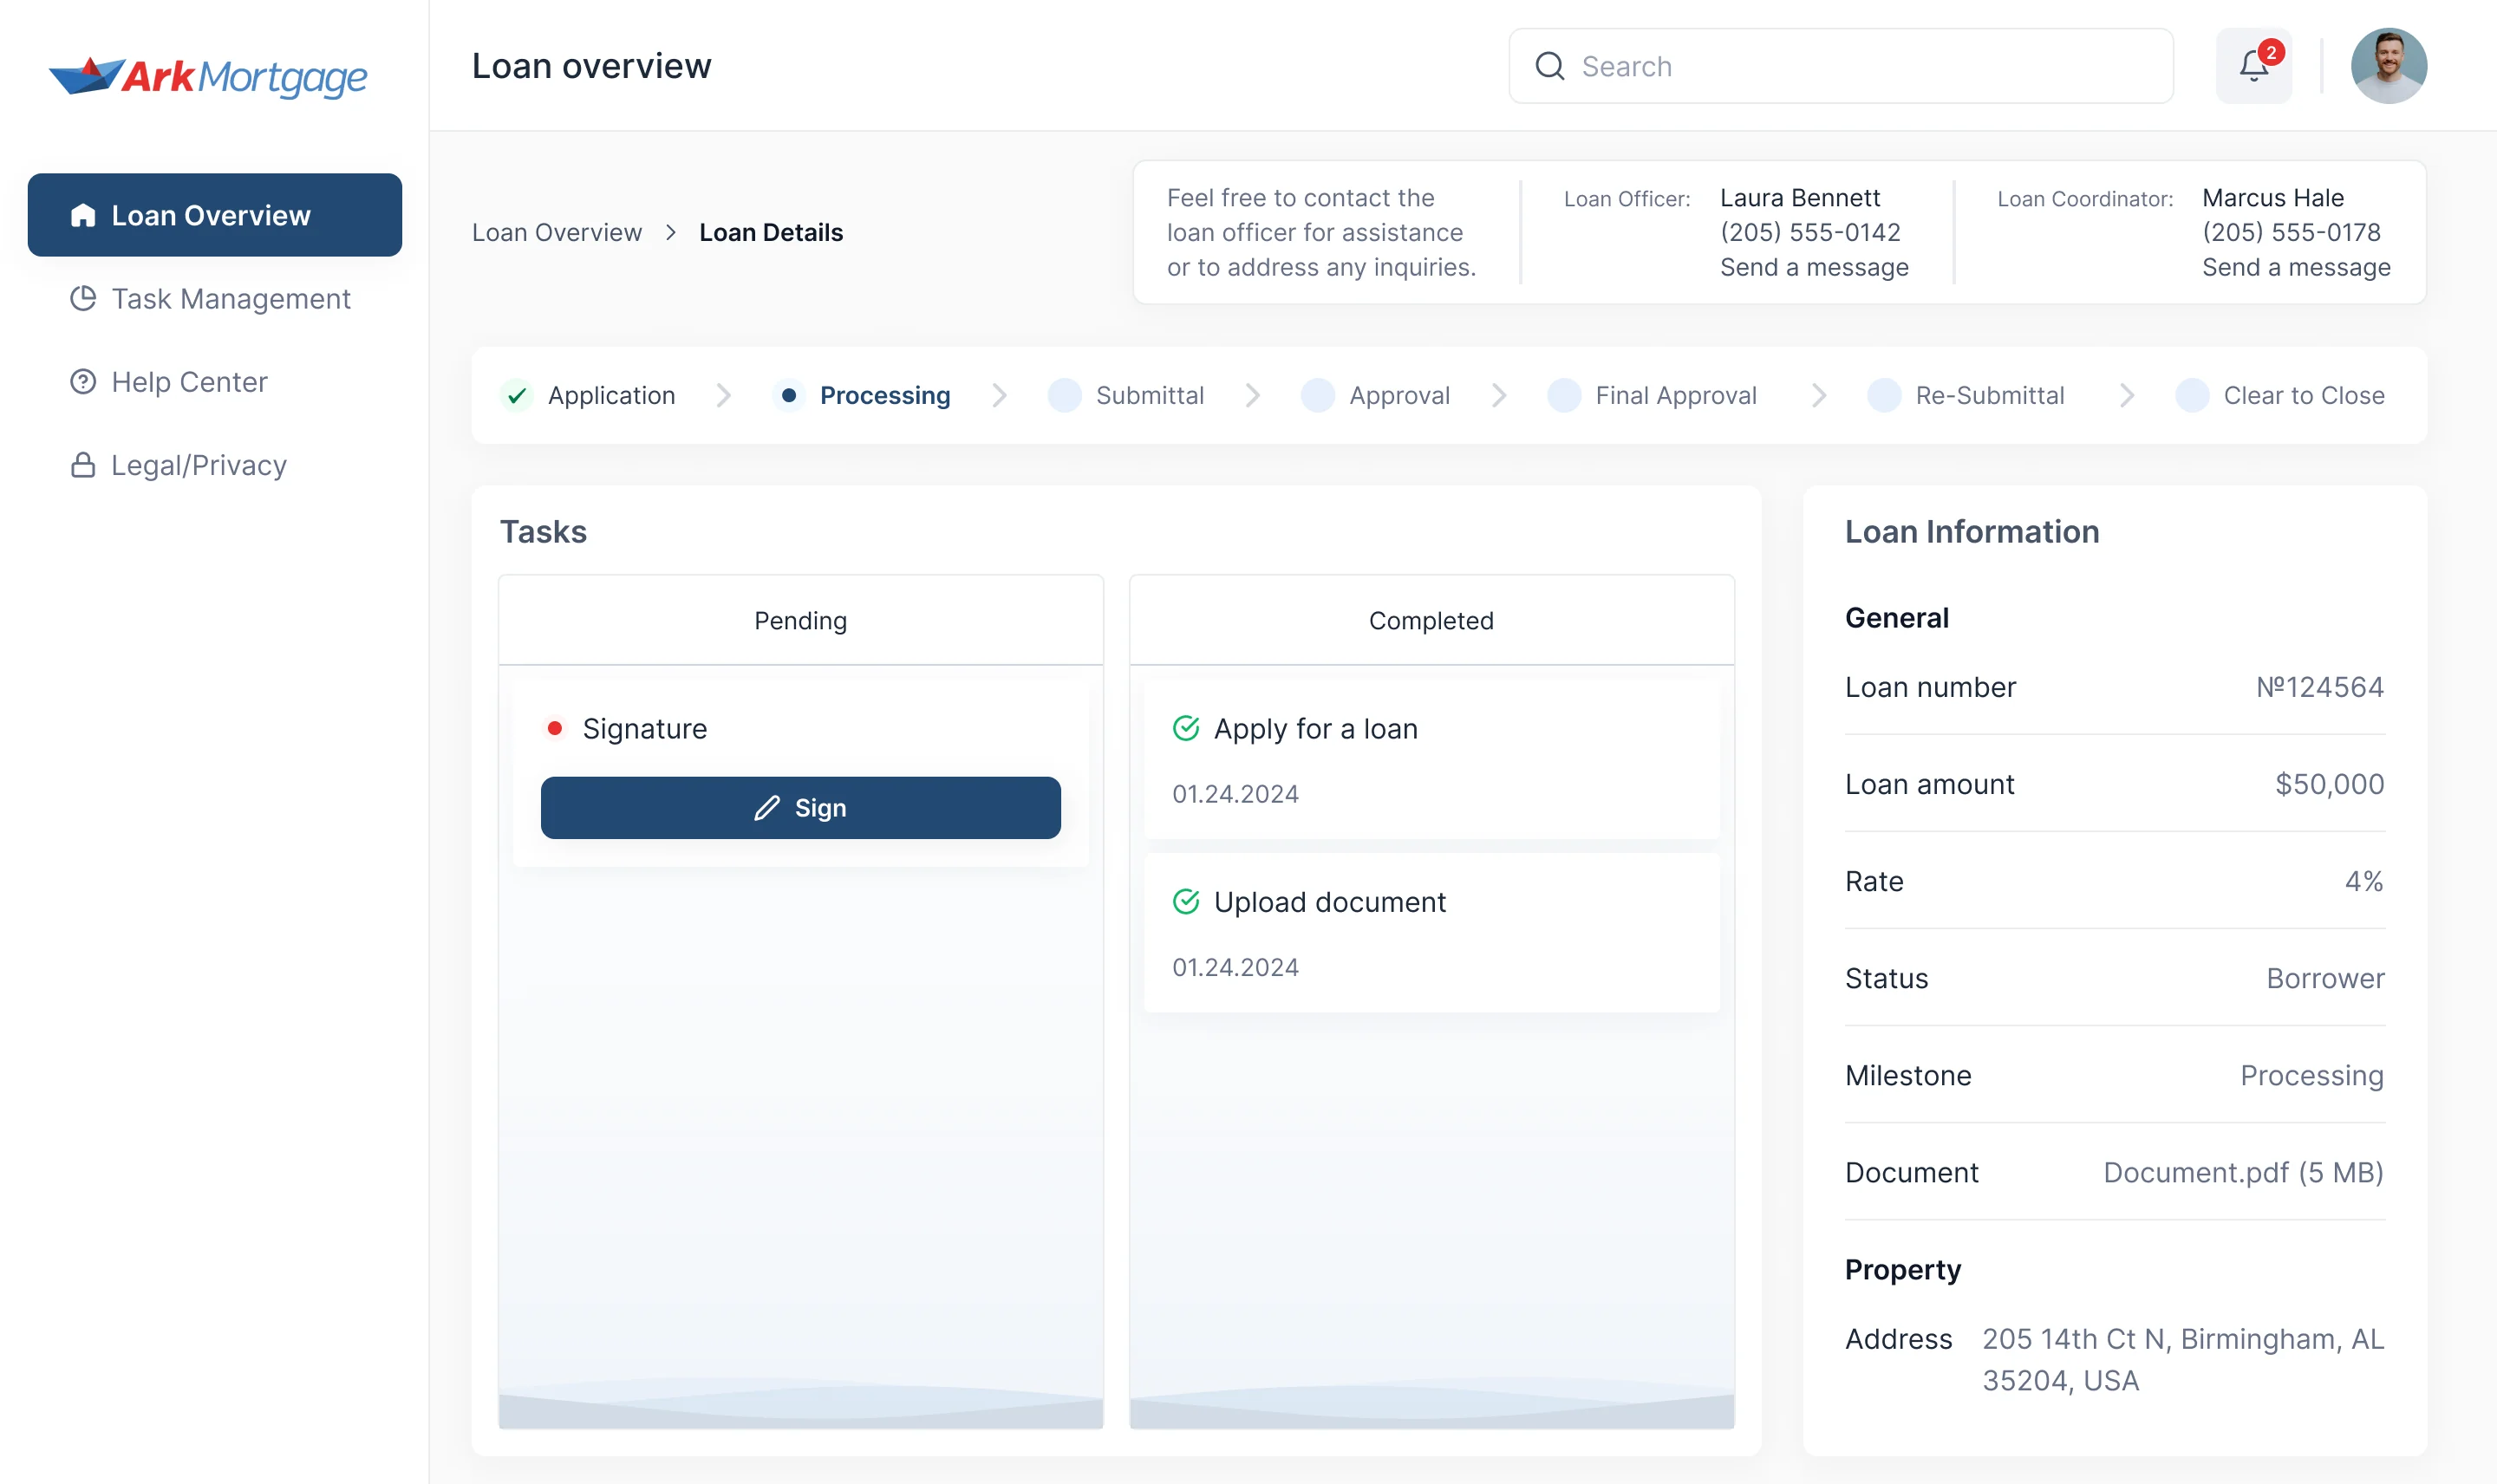Click Marcus Hale's name

tap(2272, 197)
